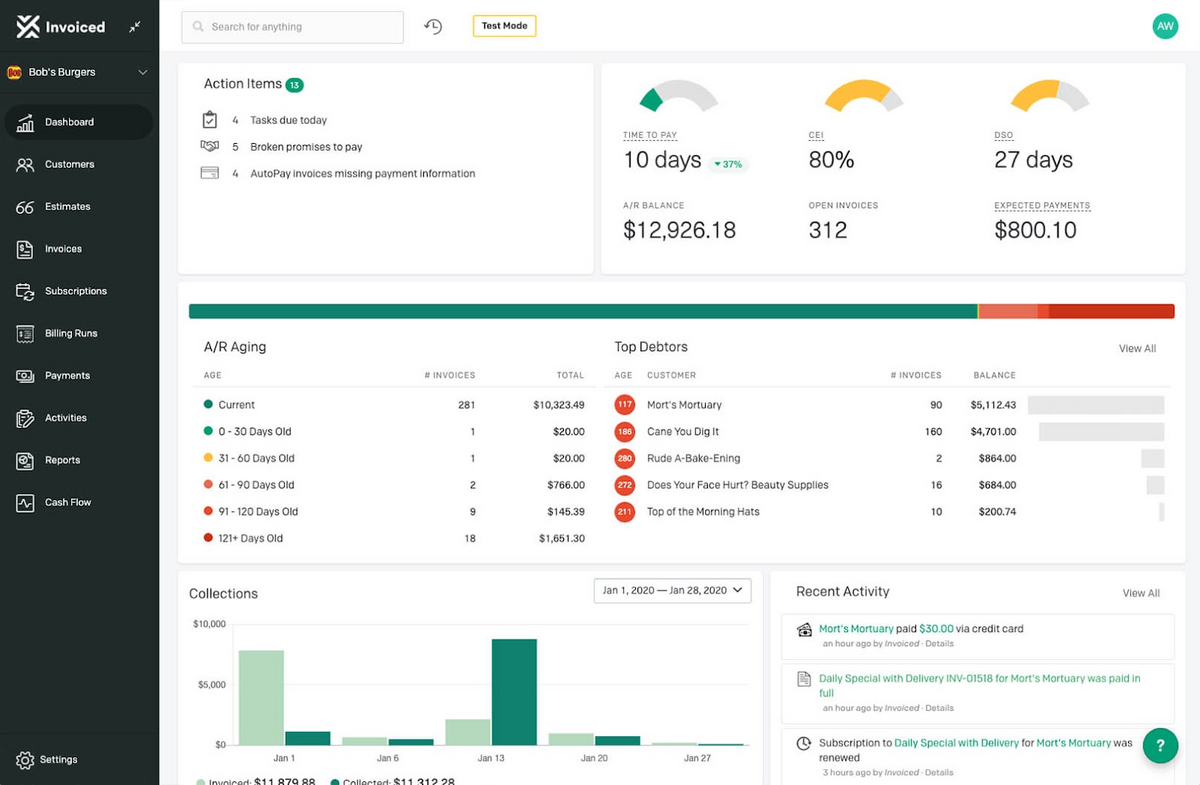Click the Estimates sidebar icon
The height and width of the screenshot is (785, 1200).
point(25,207)
